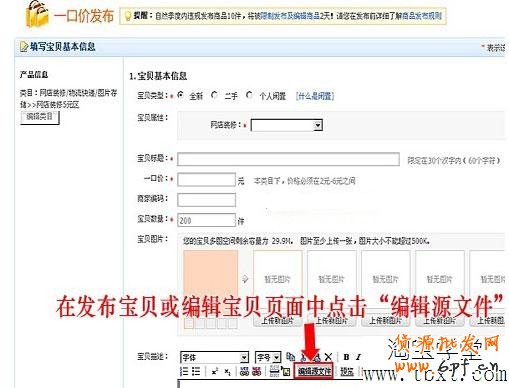The height and width of the screenshot is (388, 509).
Task: Open the 字体 font dropdown
Action: (x=214, y=357)
